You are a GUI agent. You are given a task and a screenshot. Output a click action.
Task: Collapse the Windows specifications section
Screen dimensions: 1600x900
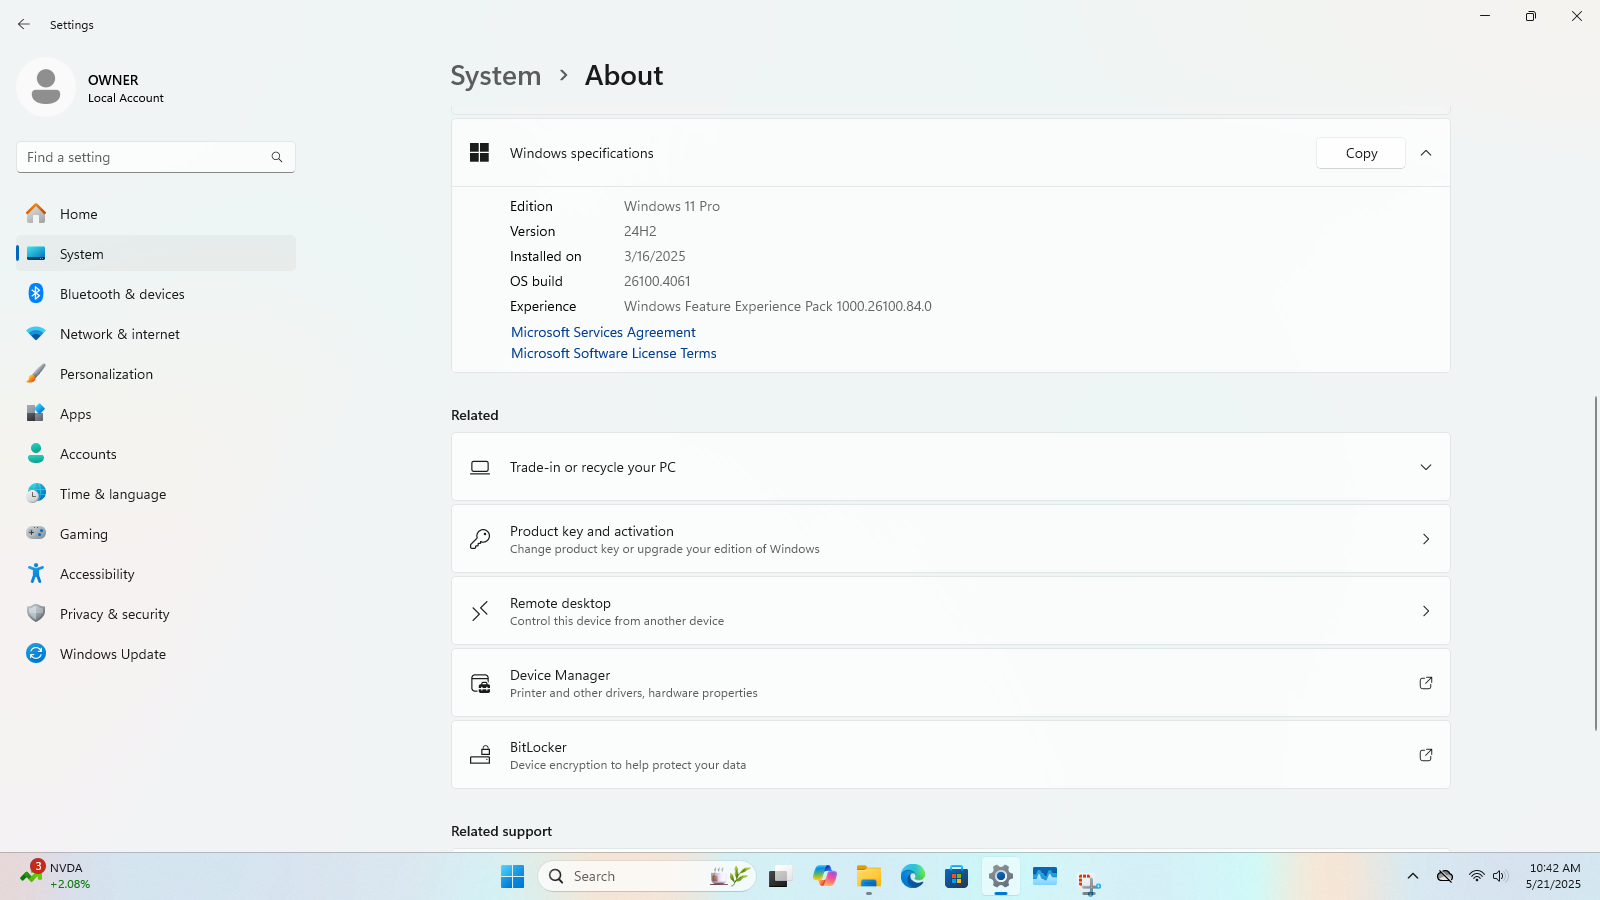tap(1426, 153)
